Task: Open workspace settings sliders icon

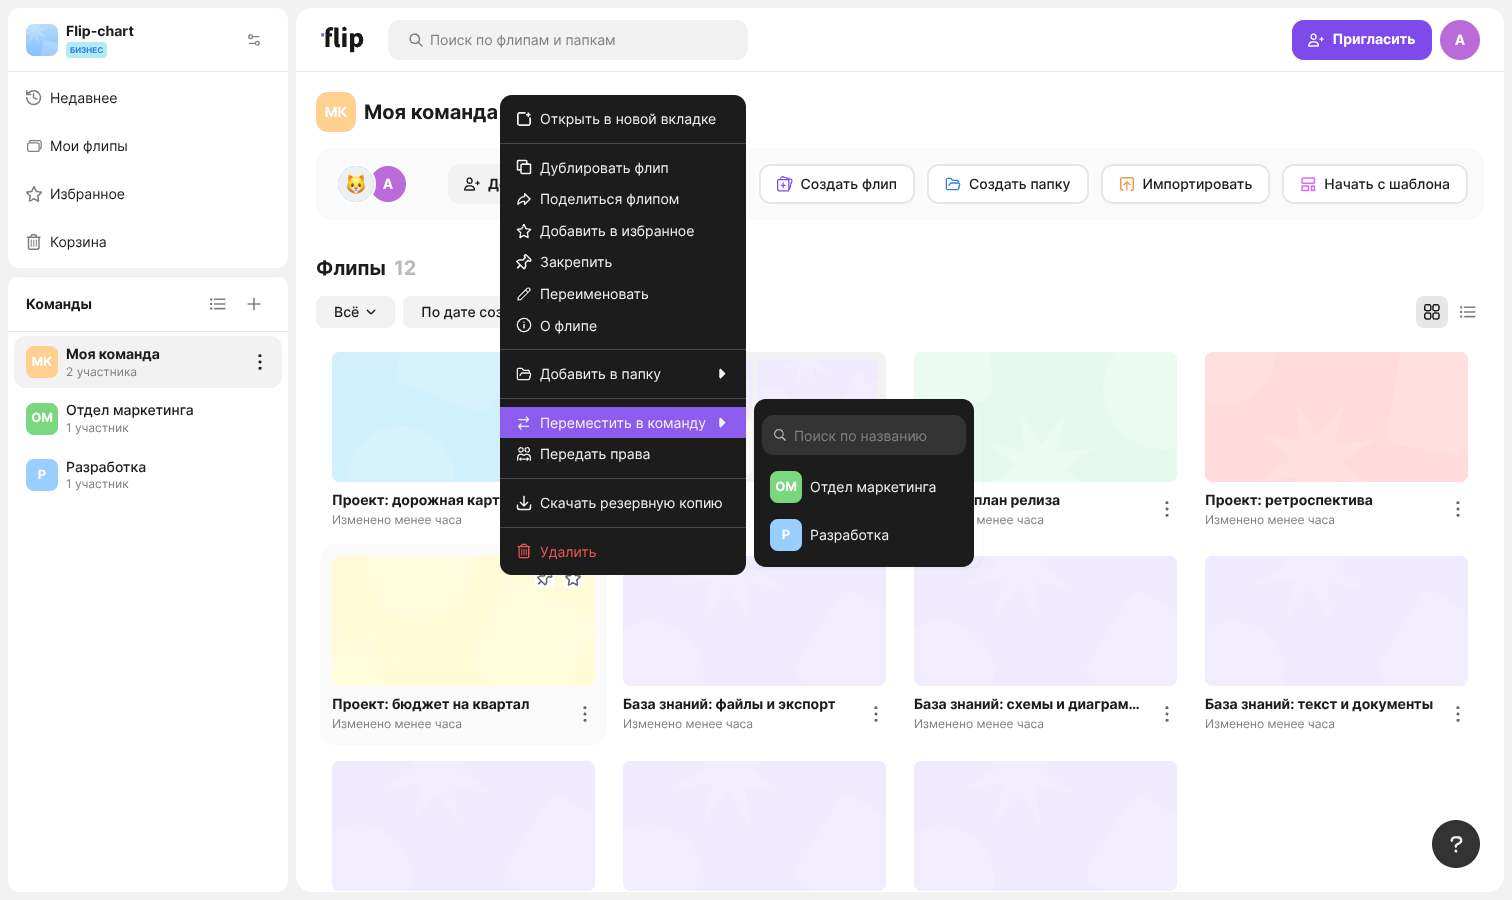Action: click(x=254, y=40)
